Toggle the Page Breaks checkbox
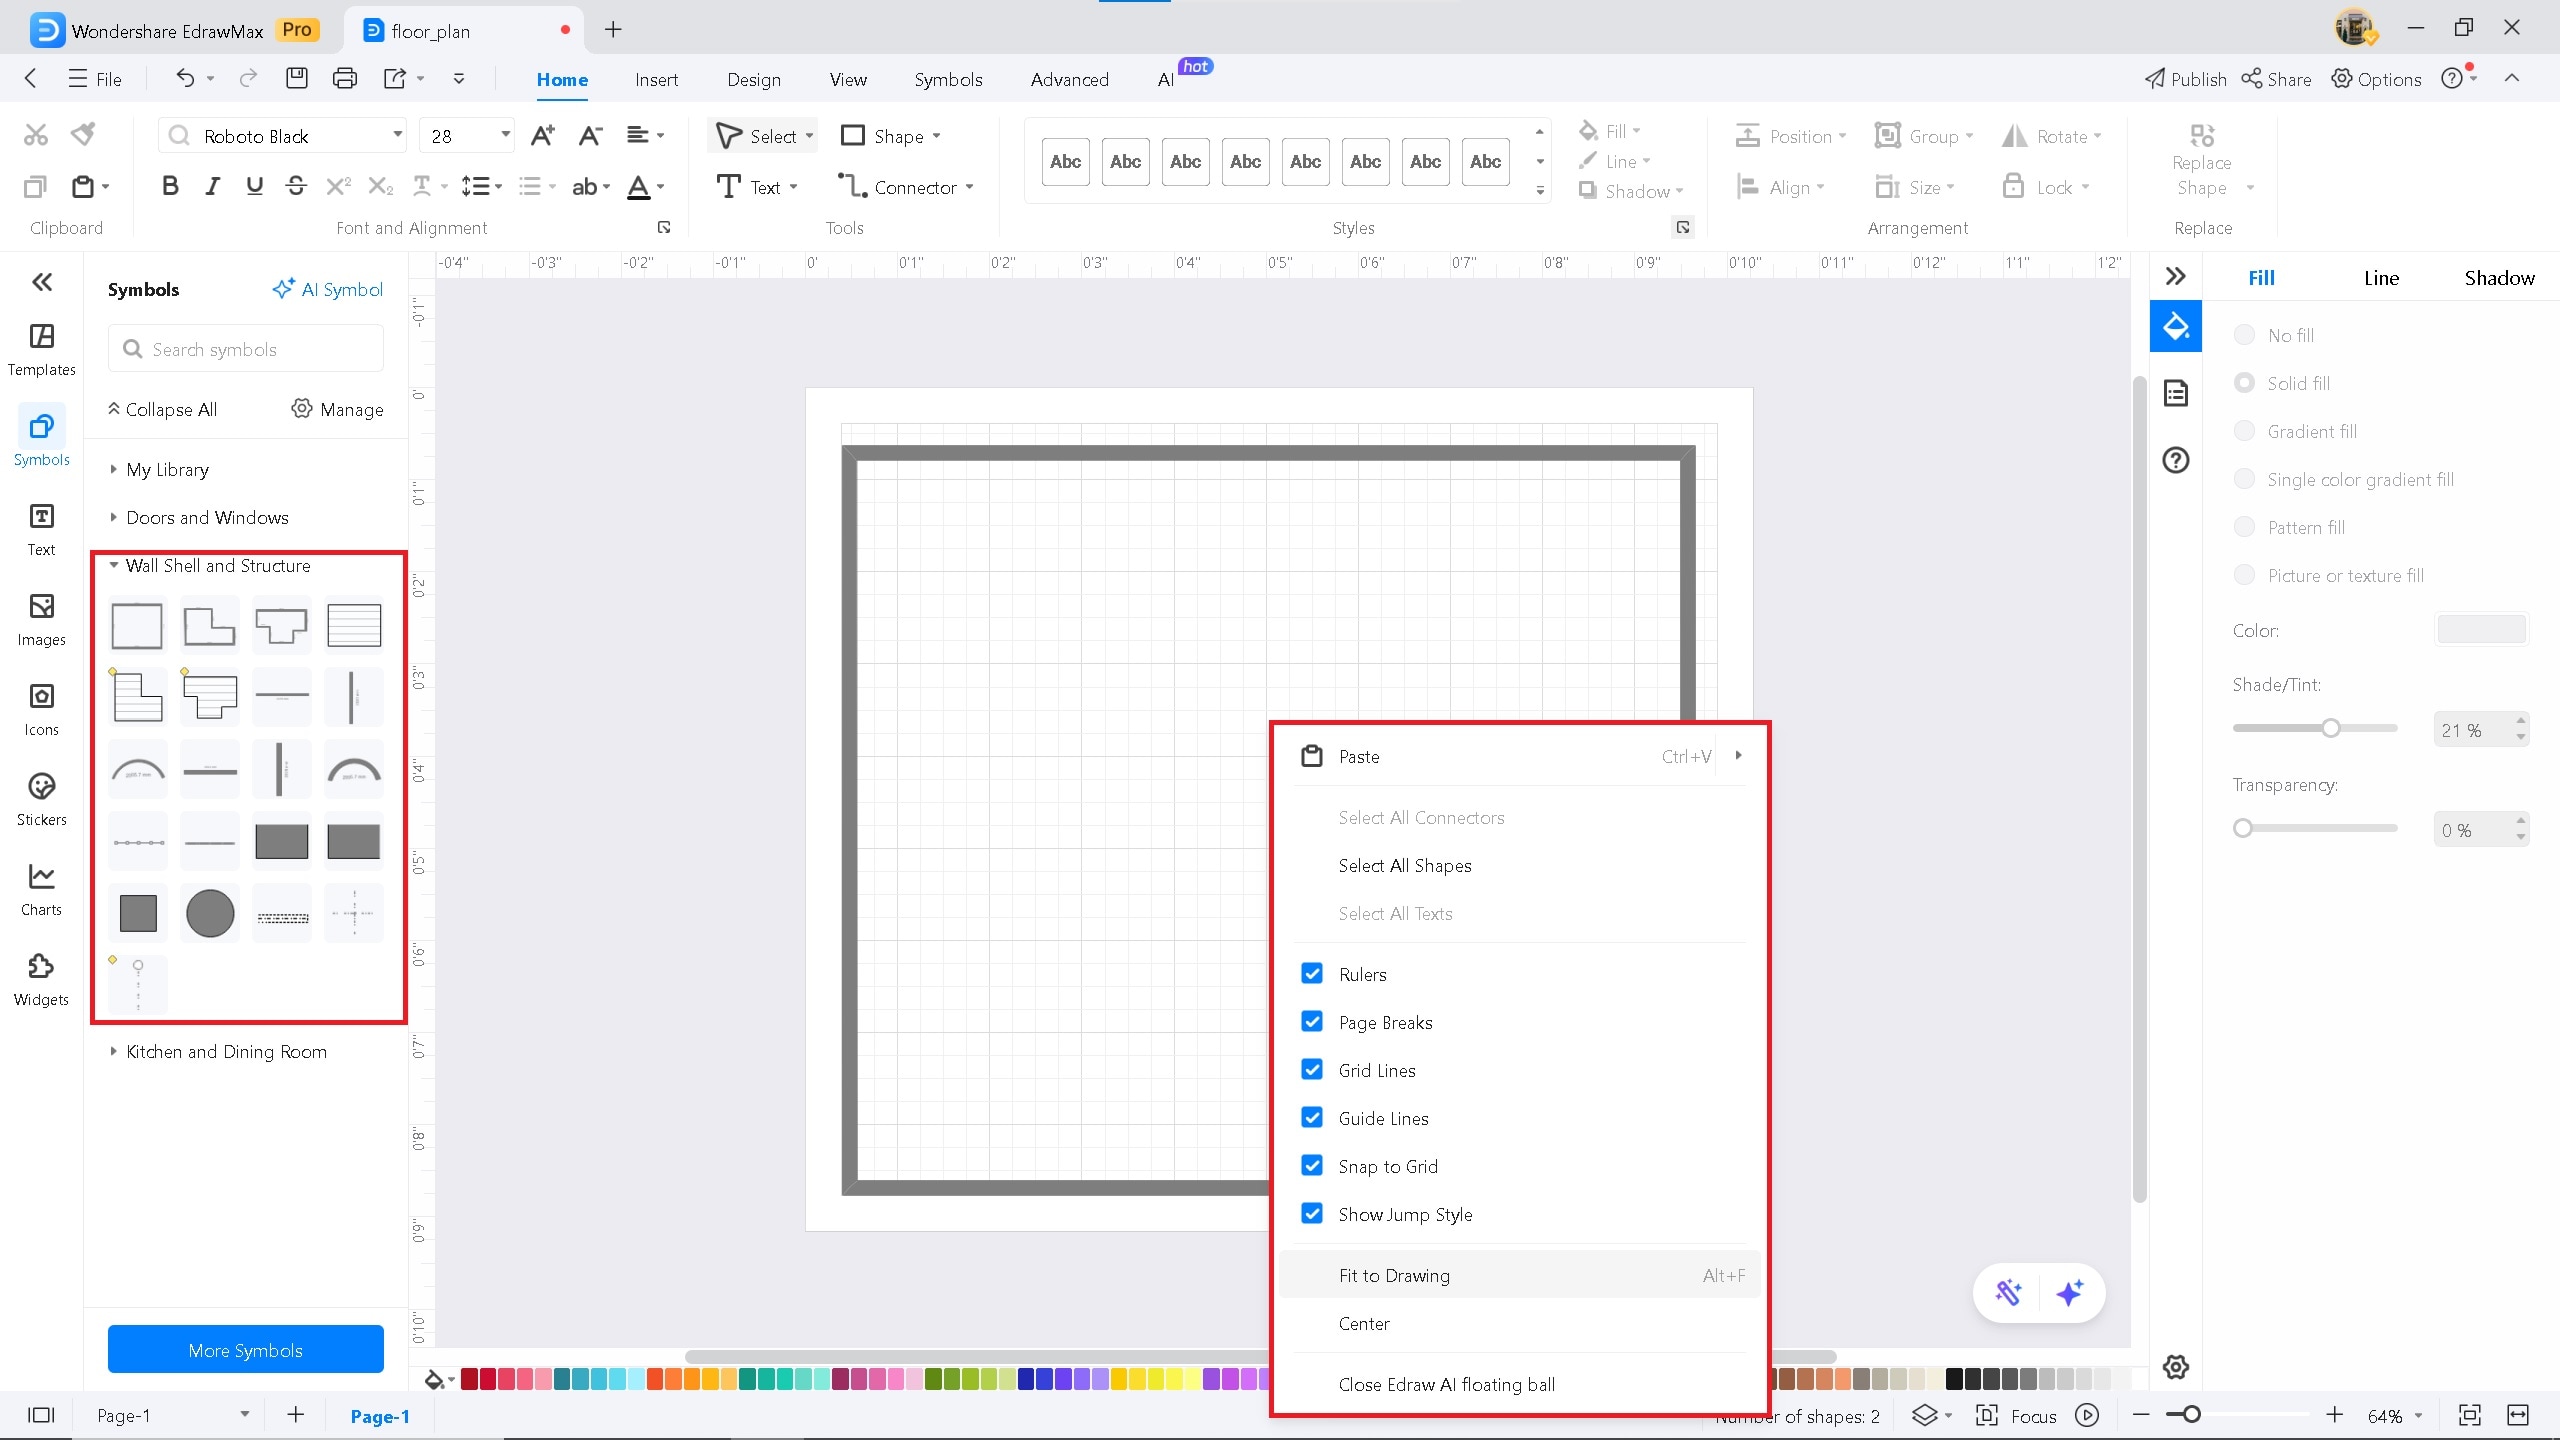This screenshot has height=1440, width=2560. (1312, 1022)
